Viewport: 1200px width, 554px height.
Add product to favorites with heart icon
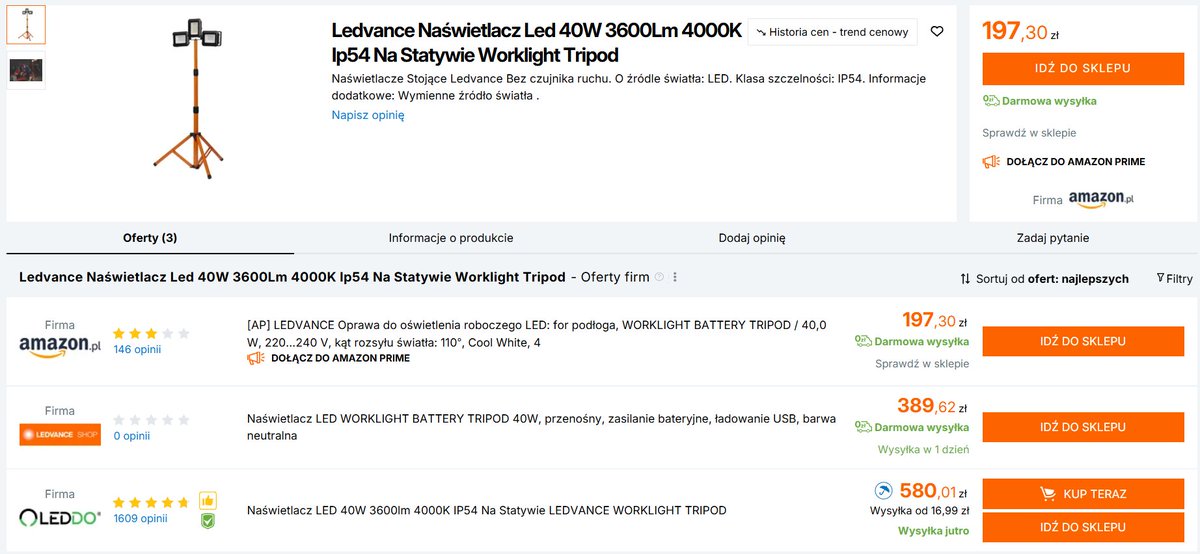tap(937, 32)
